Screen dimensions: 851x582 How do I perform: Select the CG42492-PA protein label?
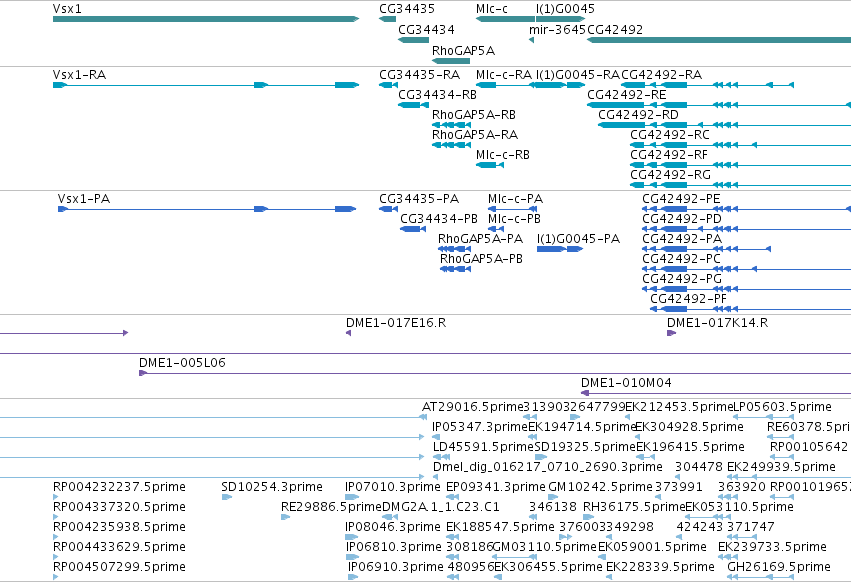click(682, 239)
